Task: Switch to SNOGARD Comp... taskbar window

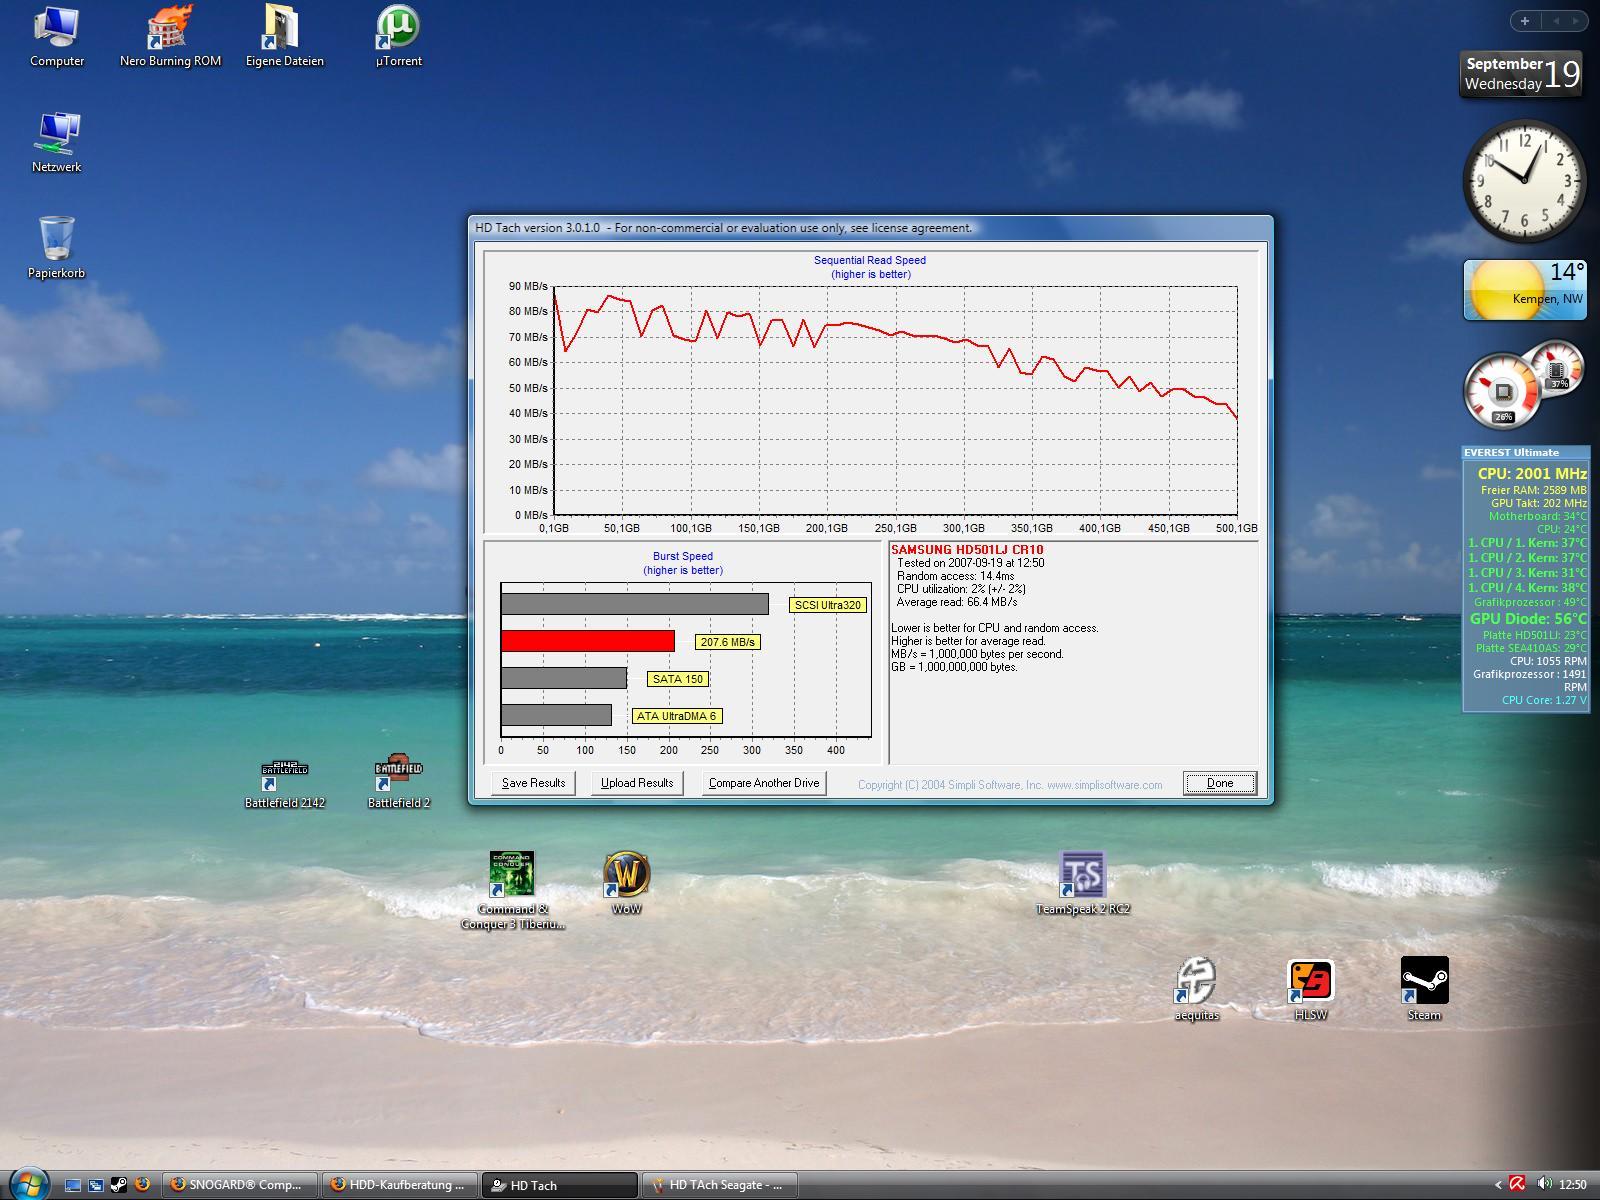Action: point(240,1185)
